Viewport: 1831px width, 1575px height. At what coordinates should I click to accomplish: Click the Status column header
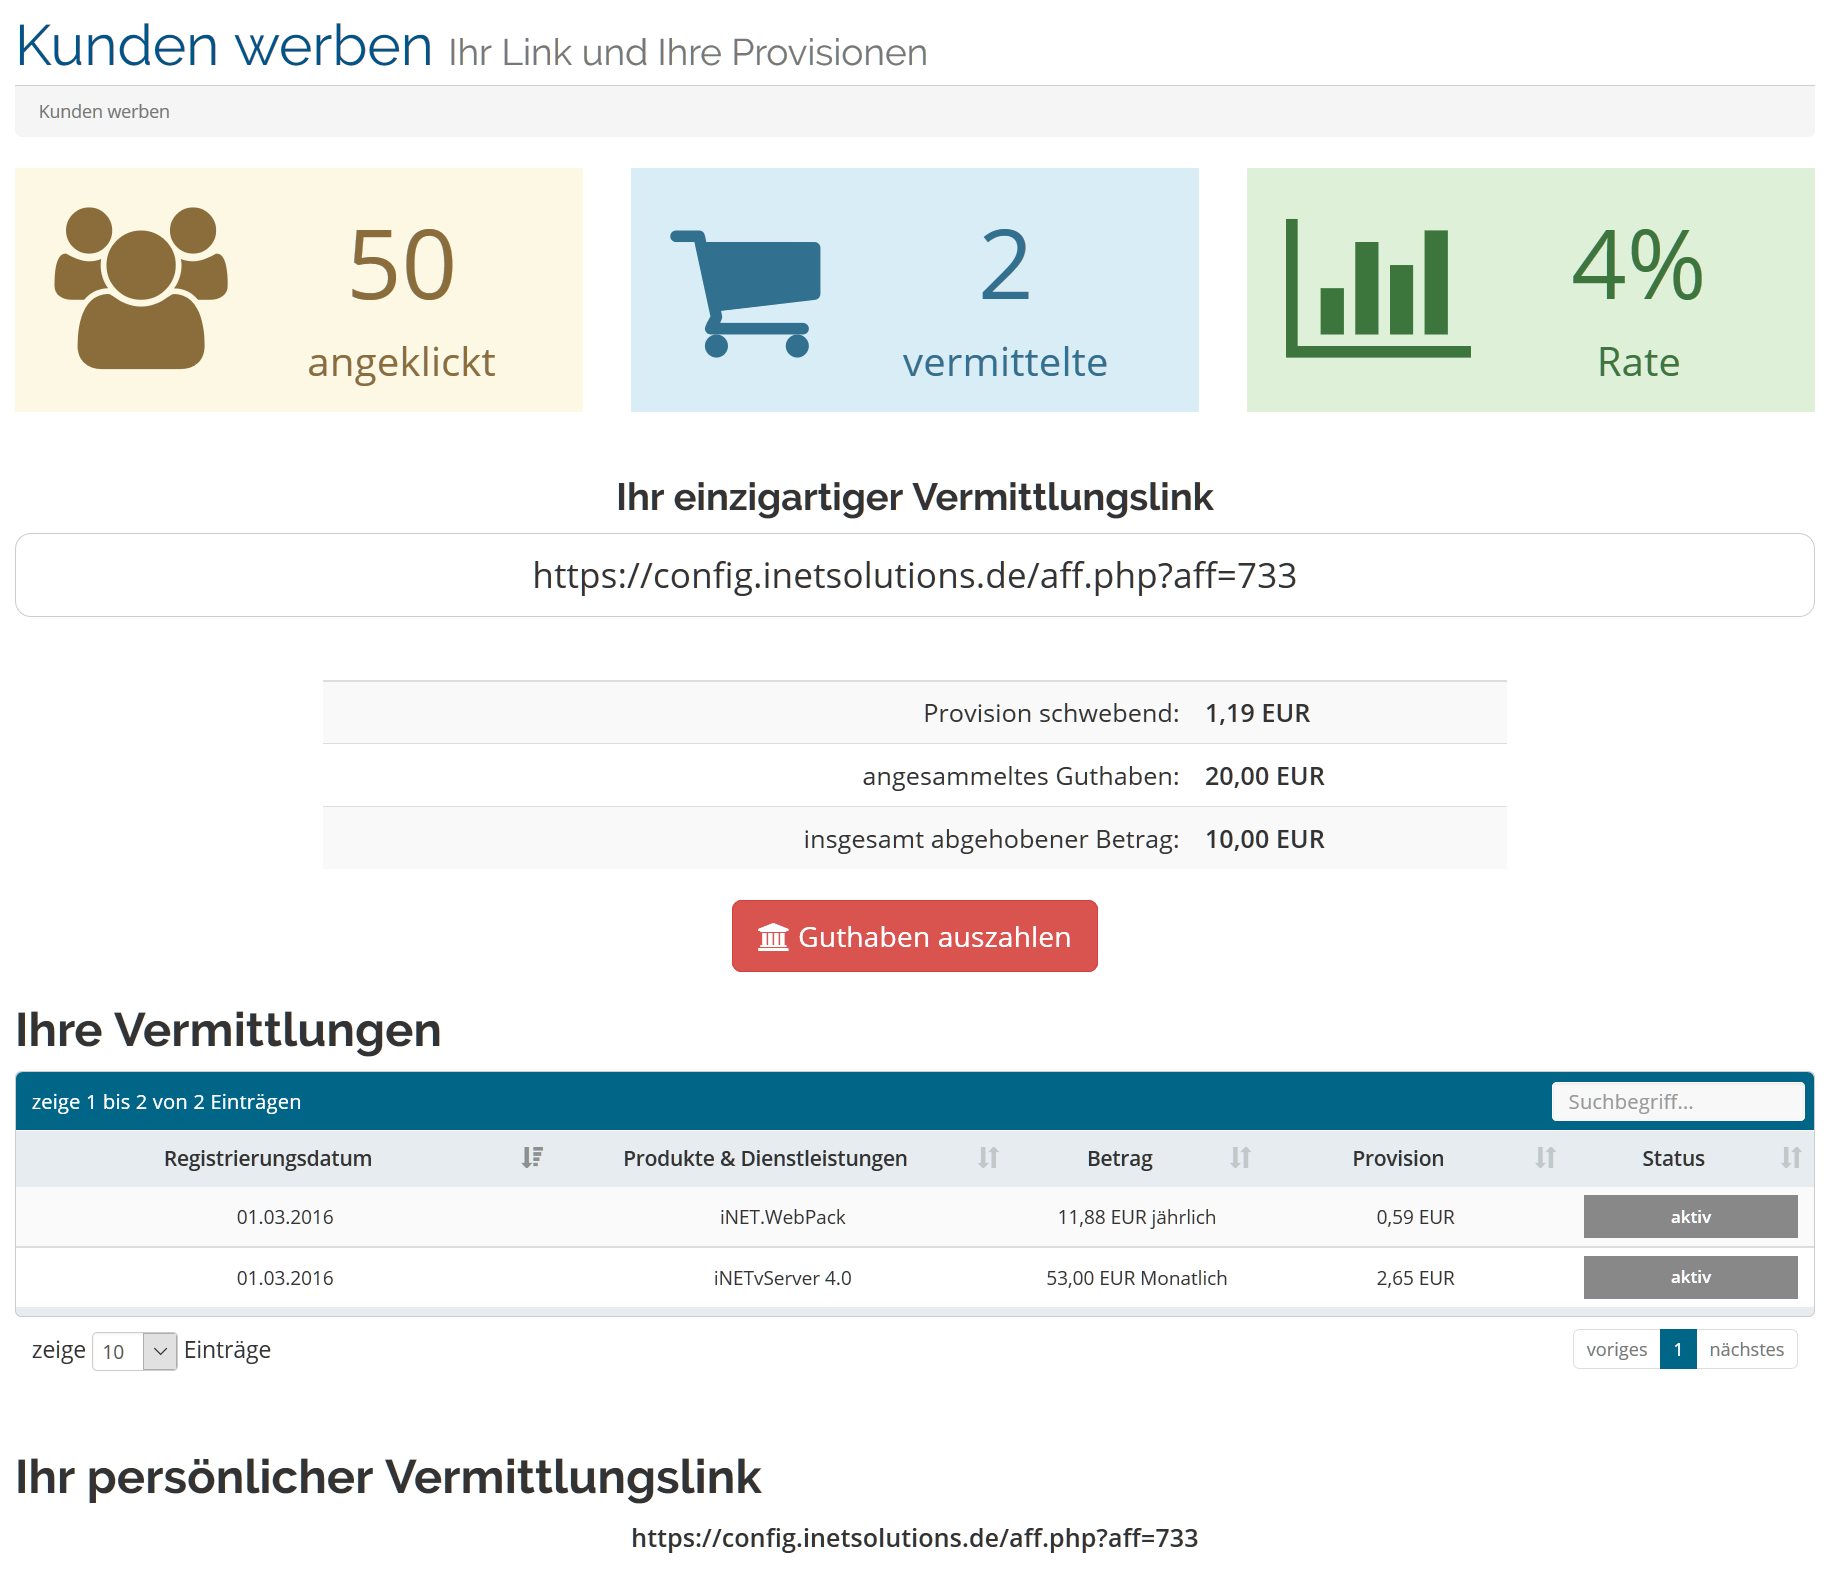coord(1673,1158)
